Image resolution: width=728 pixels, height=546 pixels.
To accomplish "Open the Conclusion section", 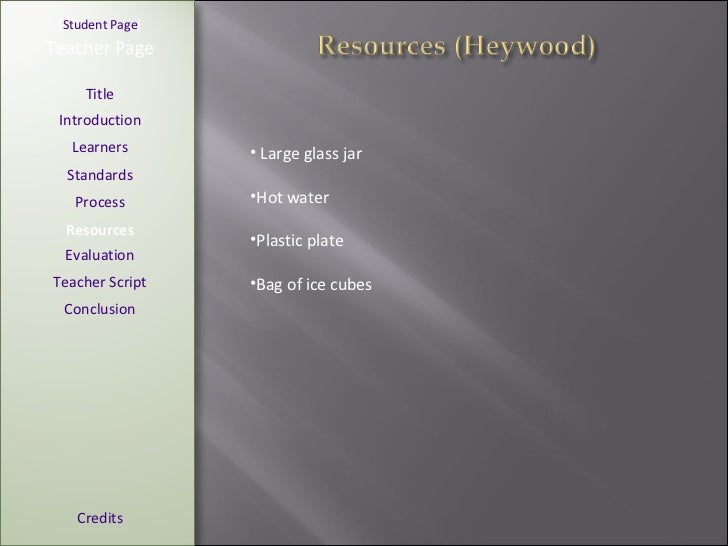I will click(100, 309).
